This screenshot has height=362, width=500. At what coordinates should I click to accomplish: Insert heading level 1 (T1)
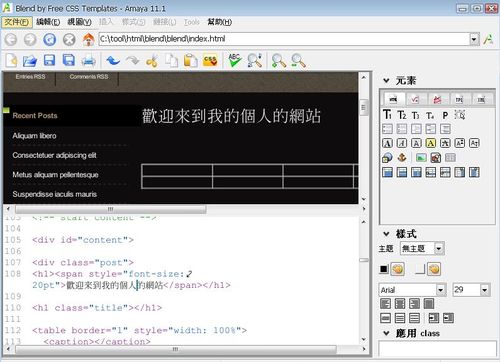point(387,115)
